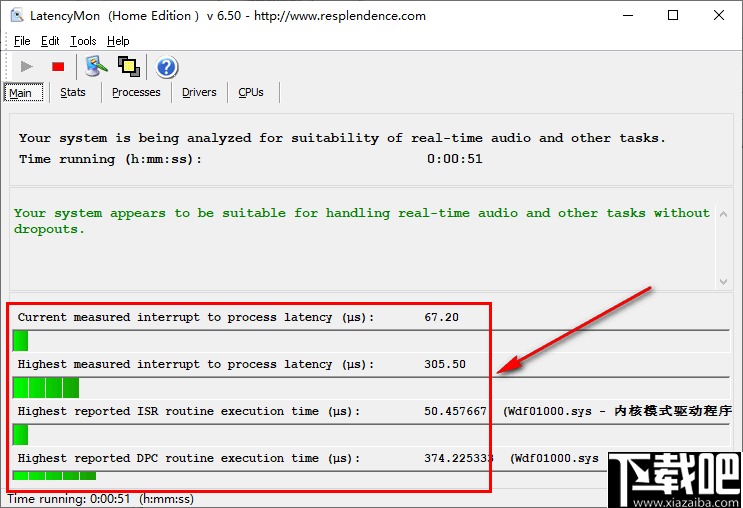Open the Tools menu
Image resolution: width=743 pixels, height=508 pixels.
(83, 41)
